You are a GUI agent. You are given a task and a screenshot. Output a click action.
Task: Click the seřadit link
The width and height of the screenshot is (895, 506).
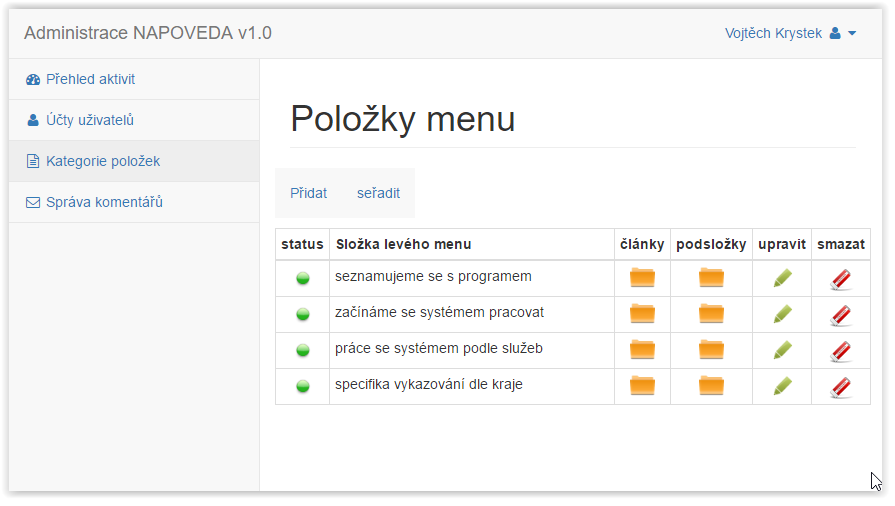(378, 193)
